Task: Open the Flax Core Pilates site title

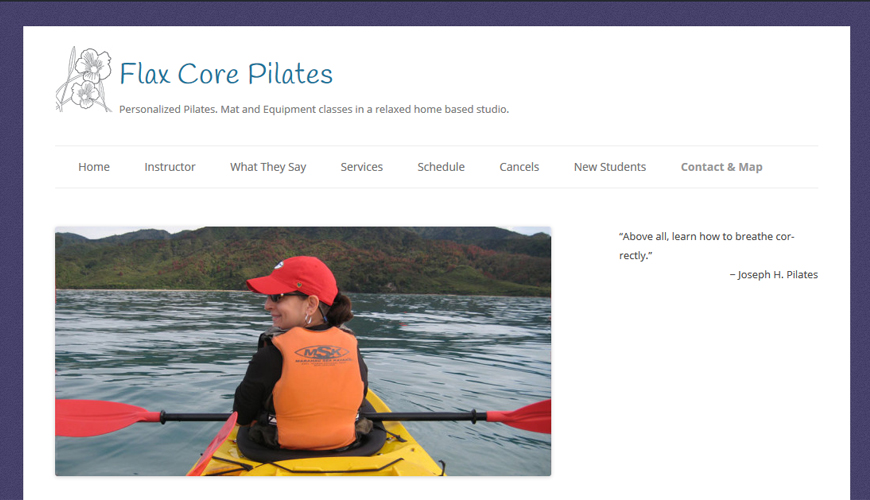Action: click(226, 74)
